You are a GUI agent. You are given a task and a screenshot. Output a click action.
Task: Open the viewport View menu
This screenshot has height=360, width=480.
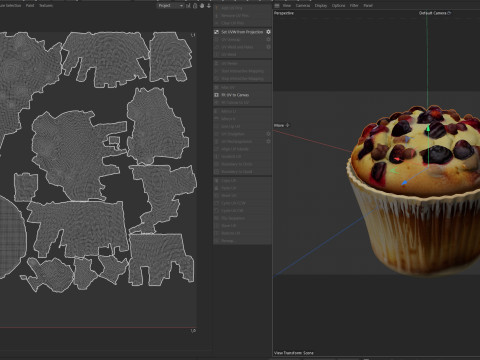(287, 6)
